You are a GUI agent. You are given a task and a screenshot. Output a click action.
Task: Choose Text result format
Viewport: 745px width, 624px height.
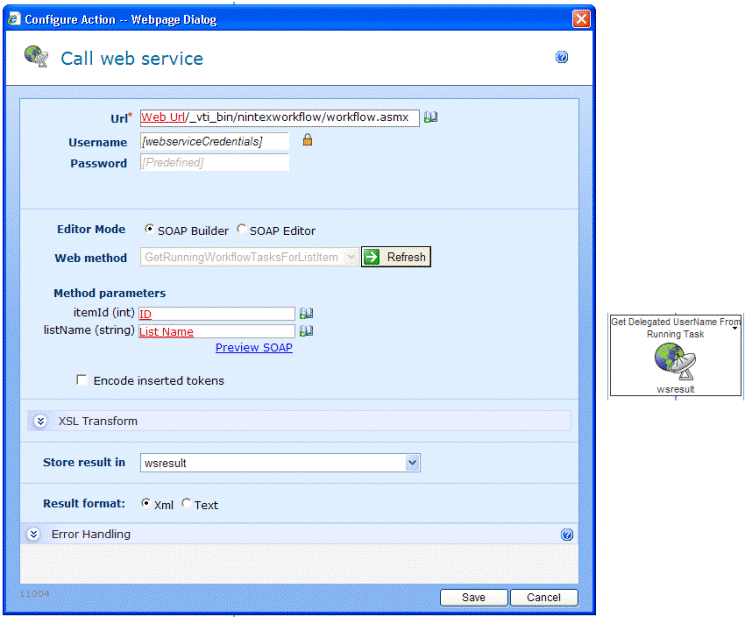[x=186, y=503]
